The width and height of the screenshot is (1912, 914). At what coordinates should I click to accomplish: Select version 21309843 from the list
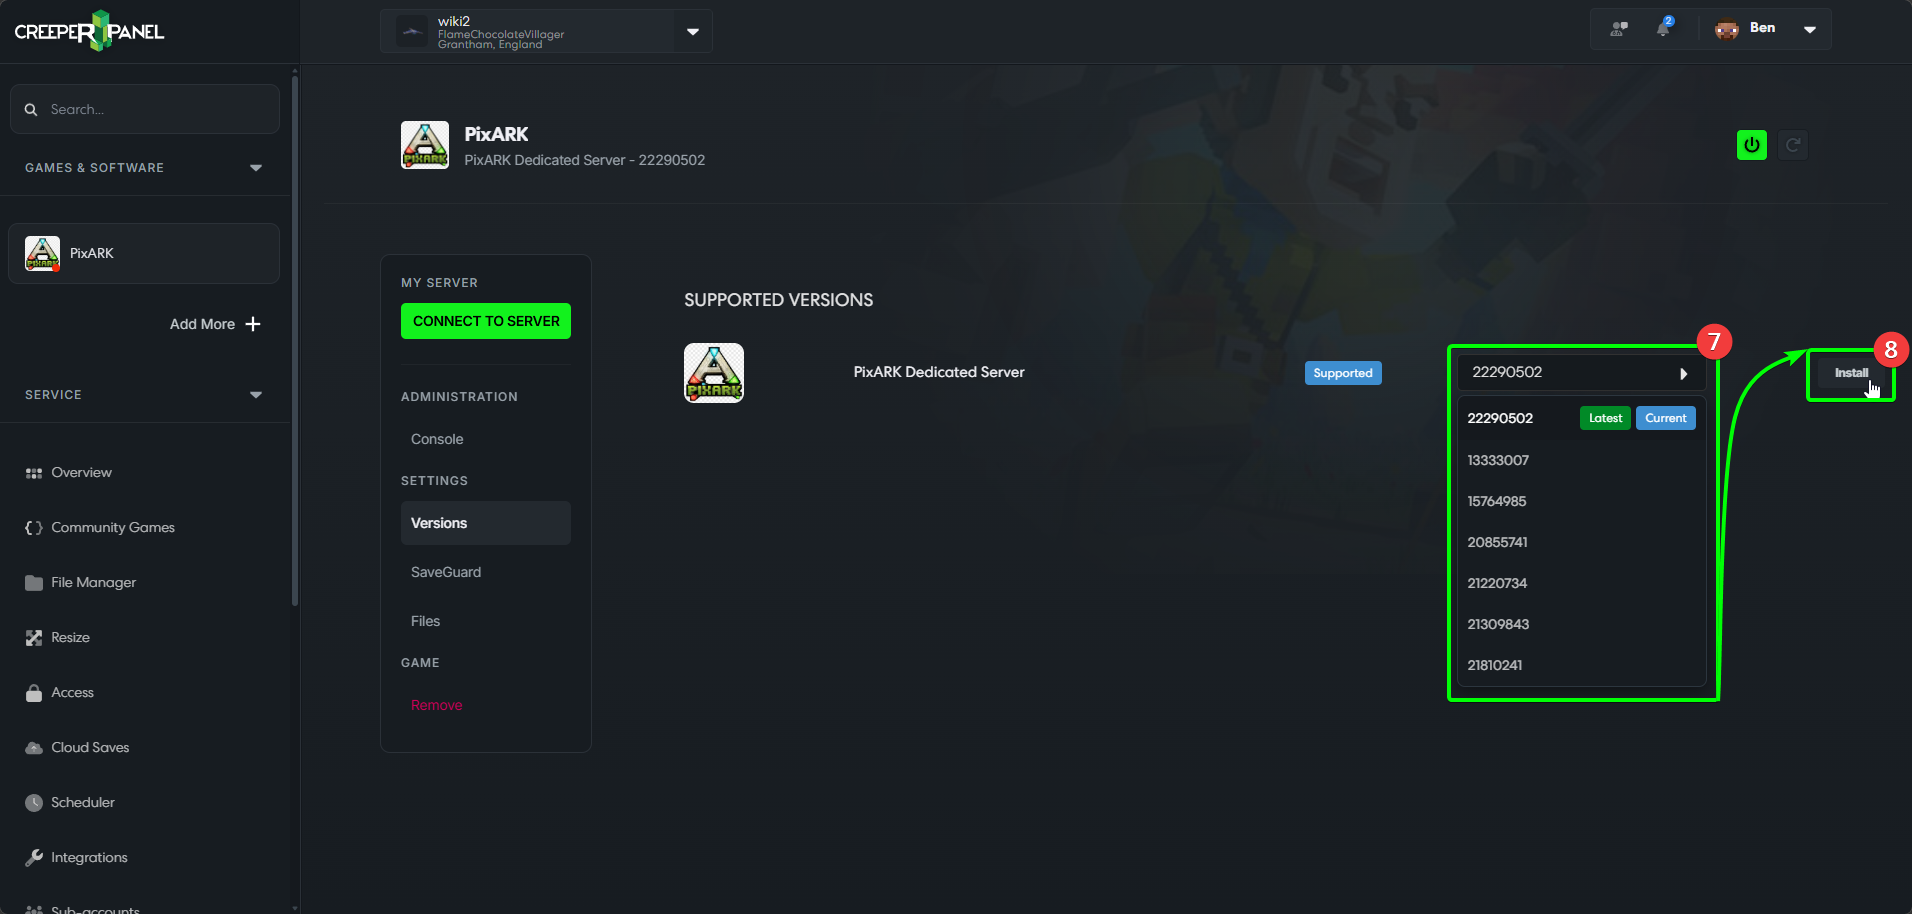point(1498,624)
